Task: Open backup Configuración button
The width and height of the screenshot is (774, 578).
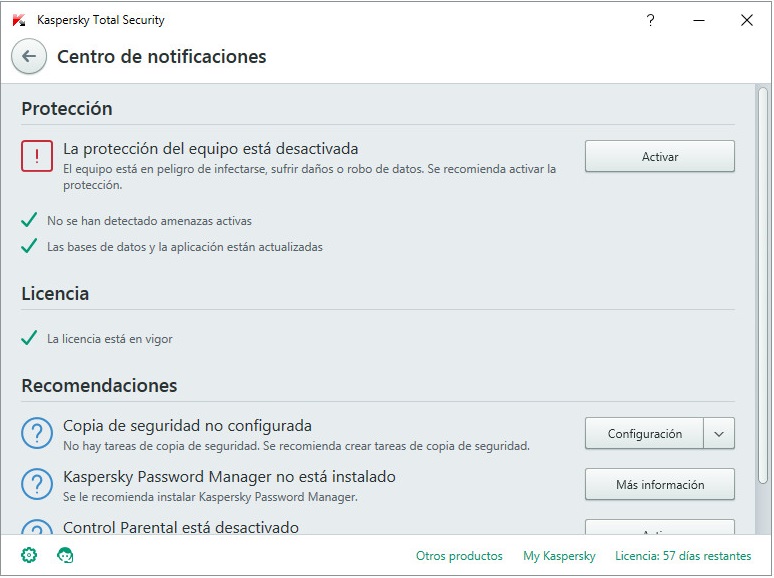Action: click(x=644, y=433)
